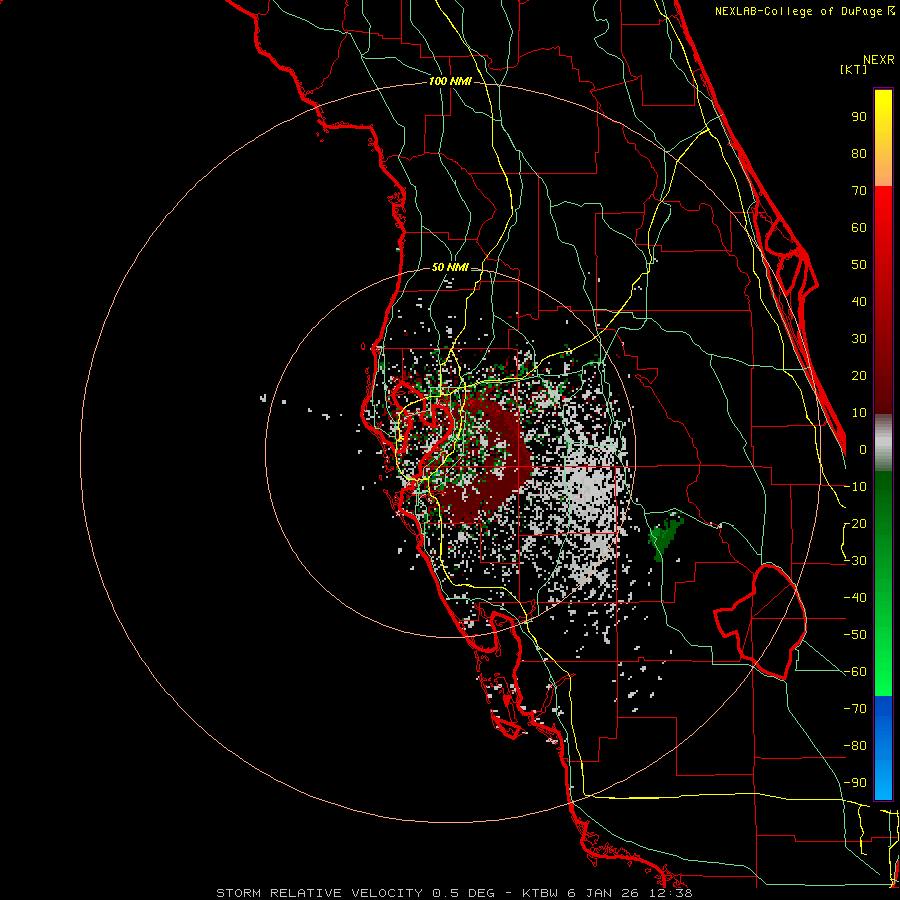Viewport: 900px width, 900px height.
Task: Click the -40 scale value
Action: click(x=855, y=598)
